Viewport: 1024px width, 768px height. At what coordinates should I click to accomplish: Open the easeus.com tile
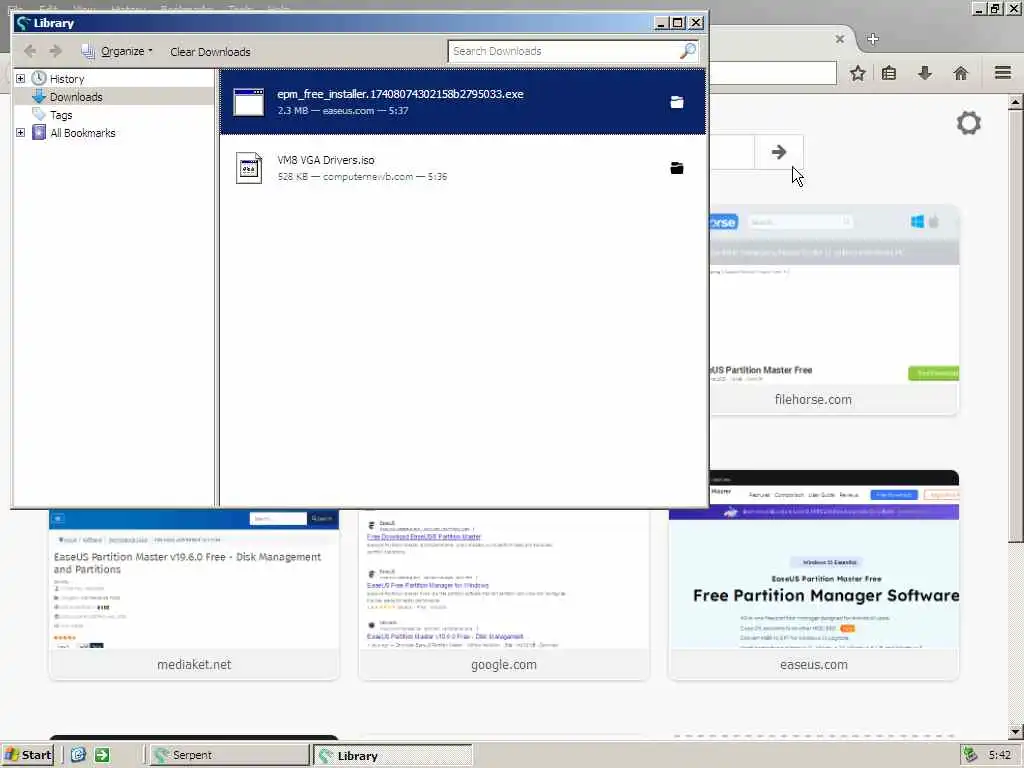point(814,575)
